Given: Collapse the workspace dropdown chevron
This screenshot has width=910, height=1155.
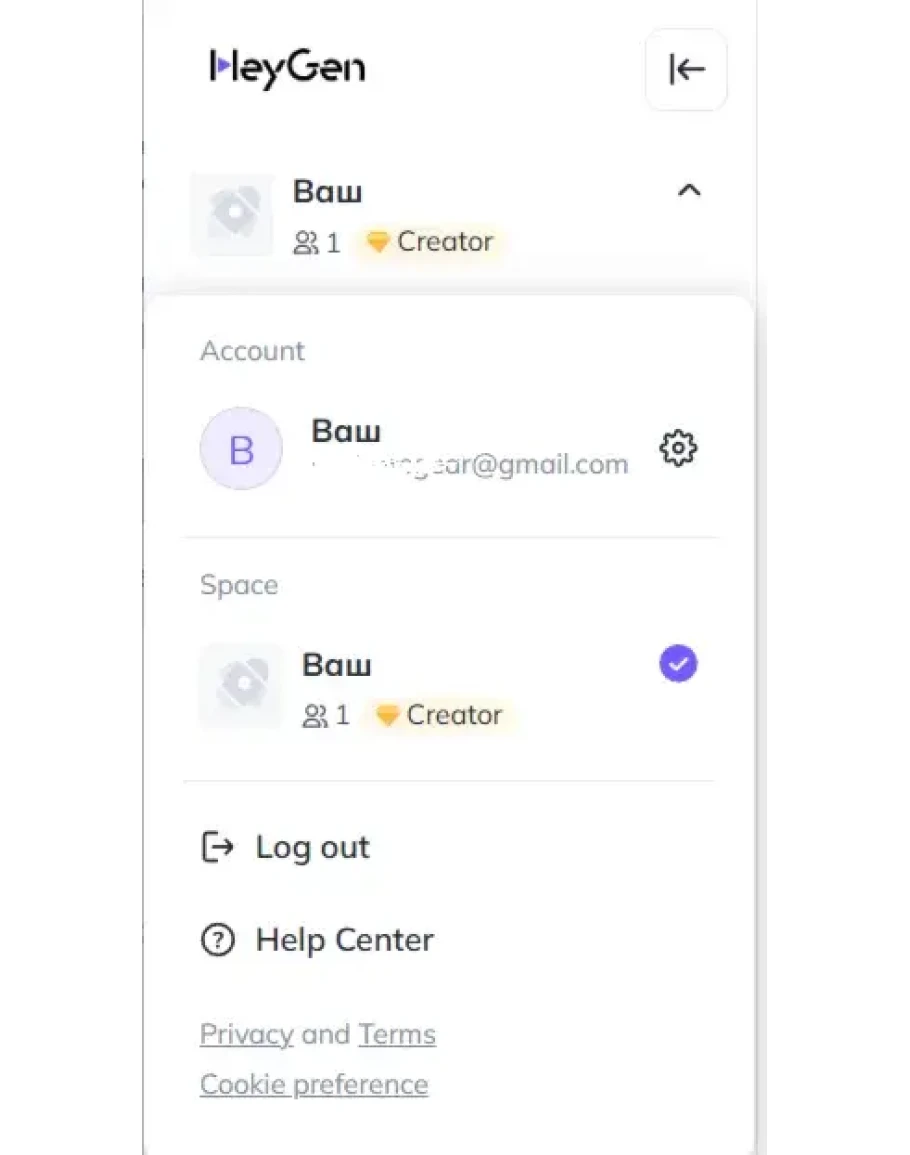Looking at the screenshot, I should [689, 190].
